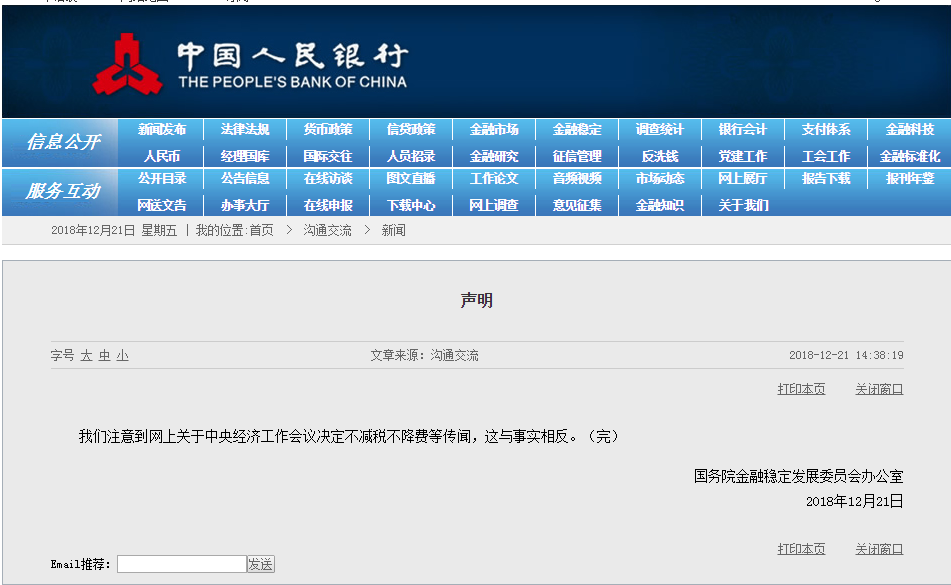This screenshot has height=585, width=951.
Task: Click the bottom 关闭窗口 link
Action: point(879,549)
